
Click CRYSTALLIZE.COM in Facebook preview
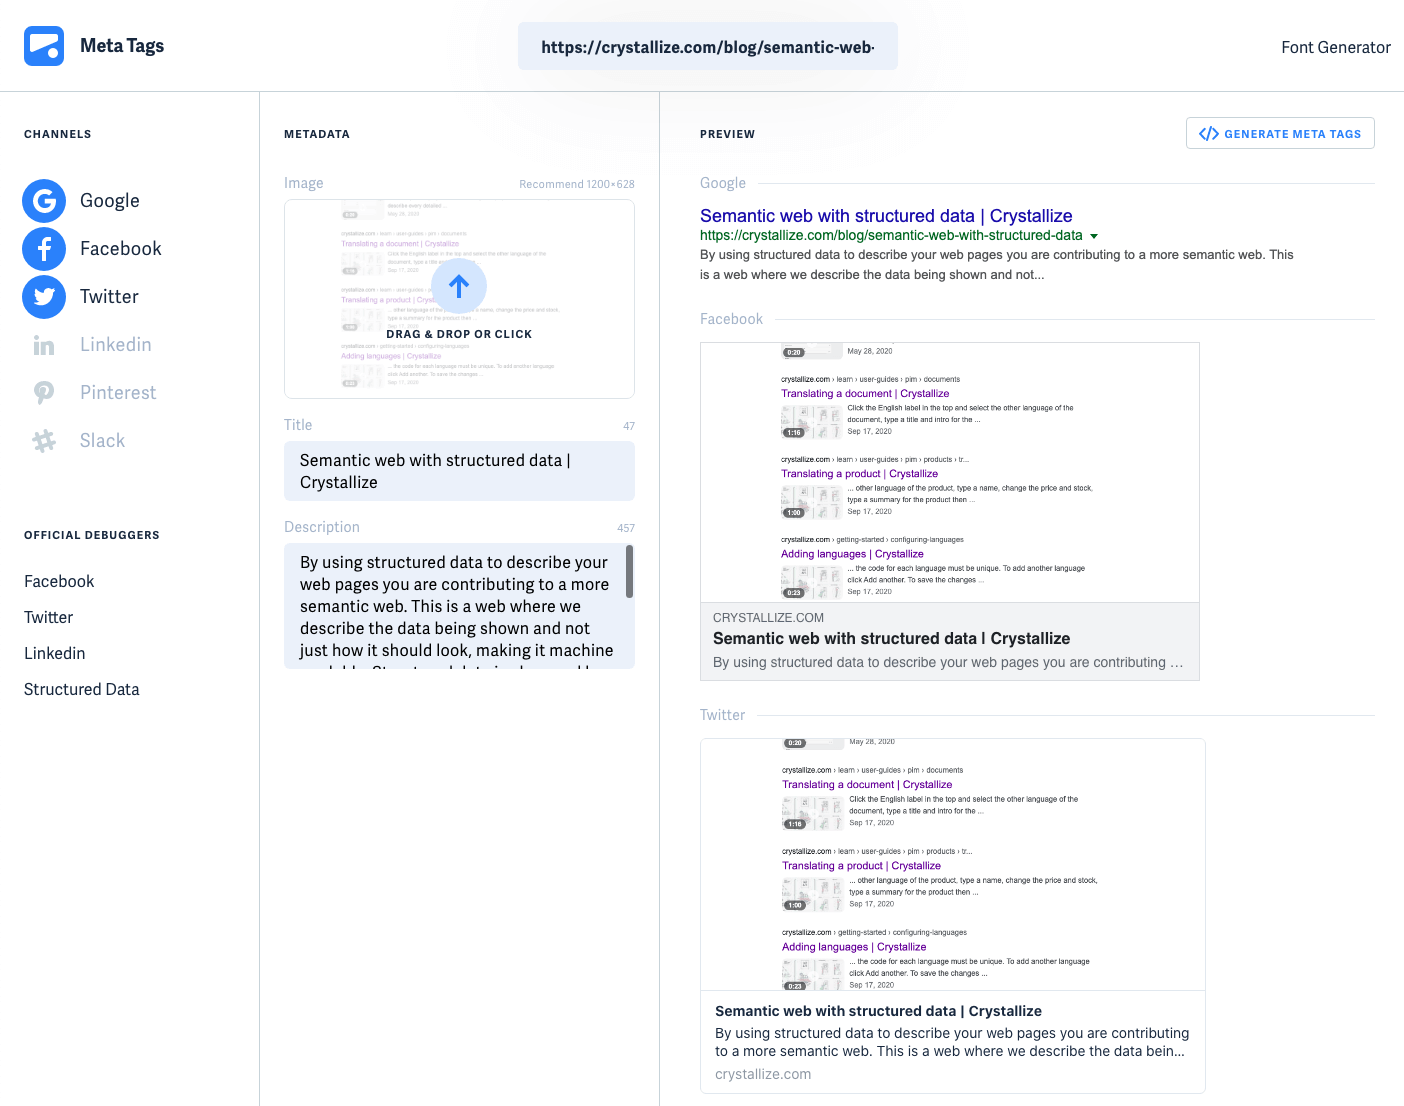click(768, 618)
